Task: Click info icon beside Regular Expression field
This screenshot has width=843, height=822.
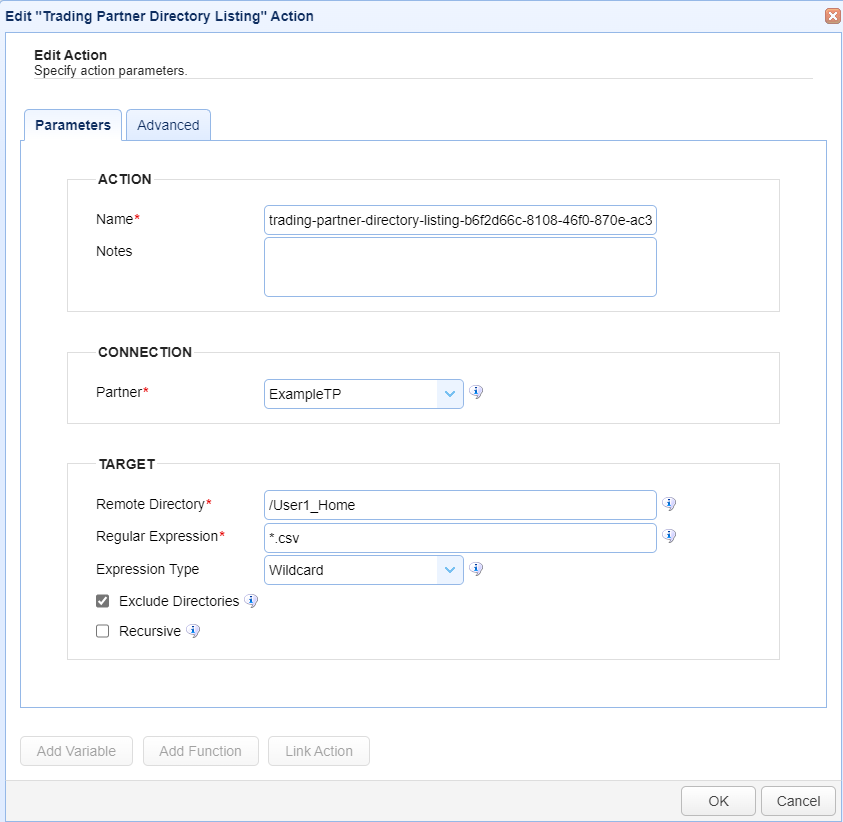Action: pyautogui.click(x=669, y=536)
